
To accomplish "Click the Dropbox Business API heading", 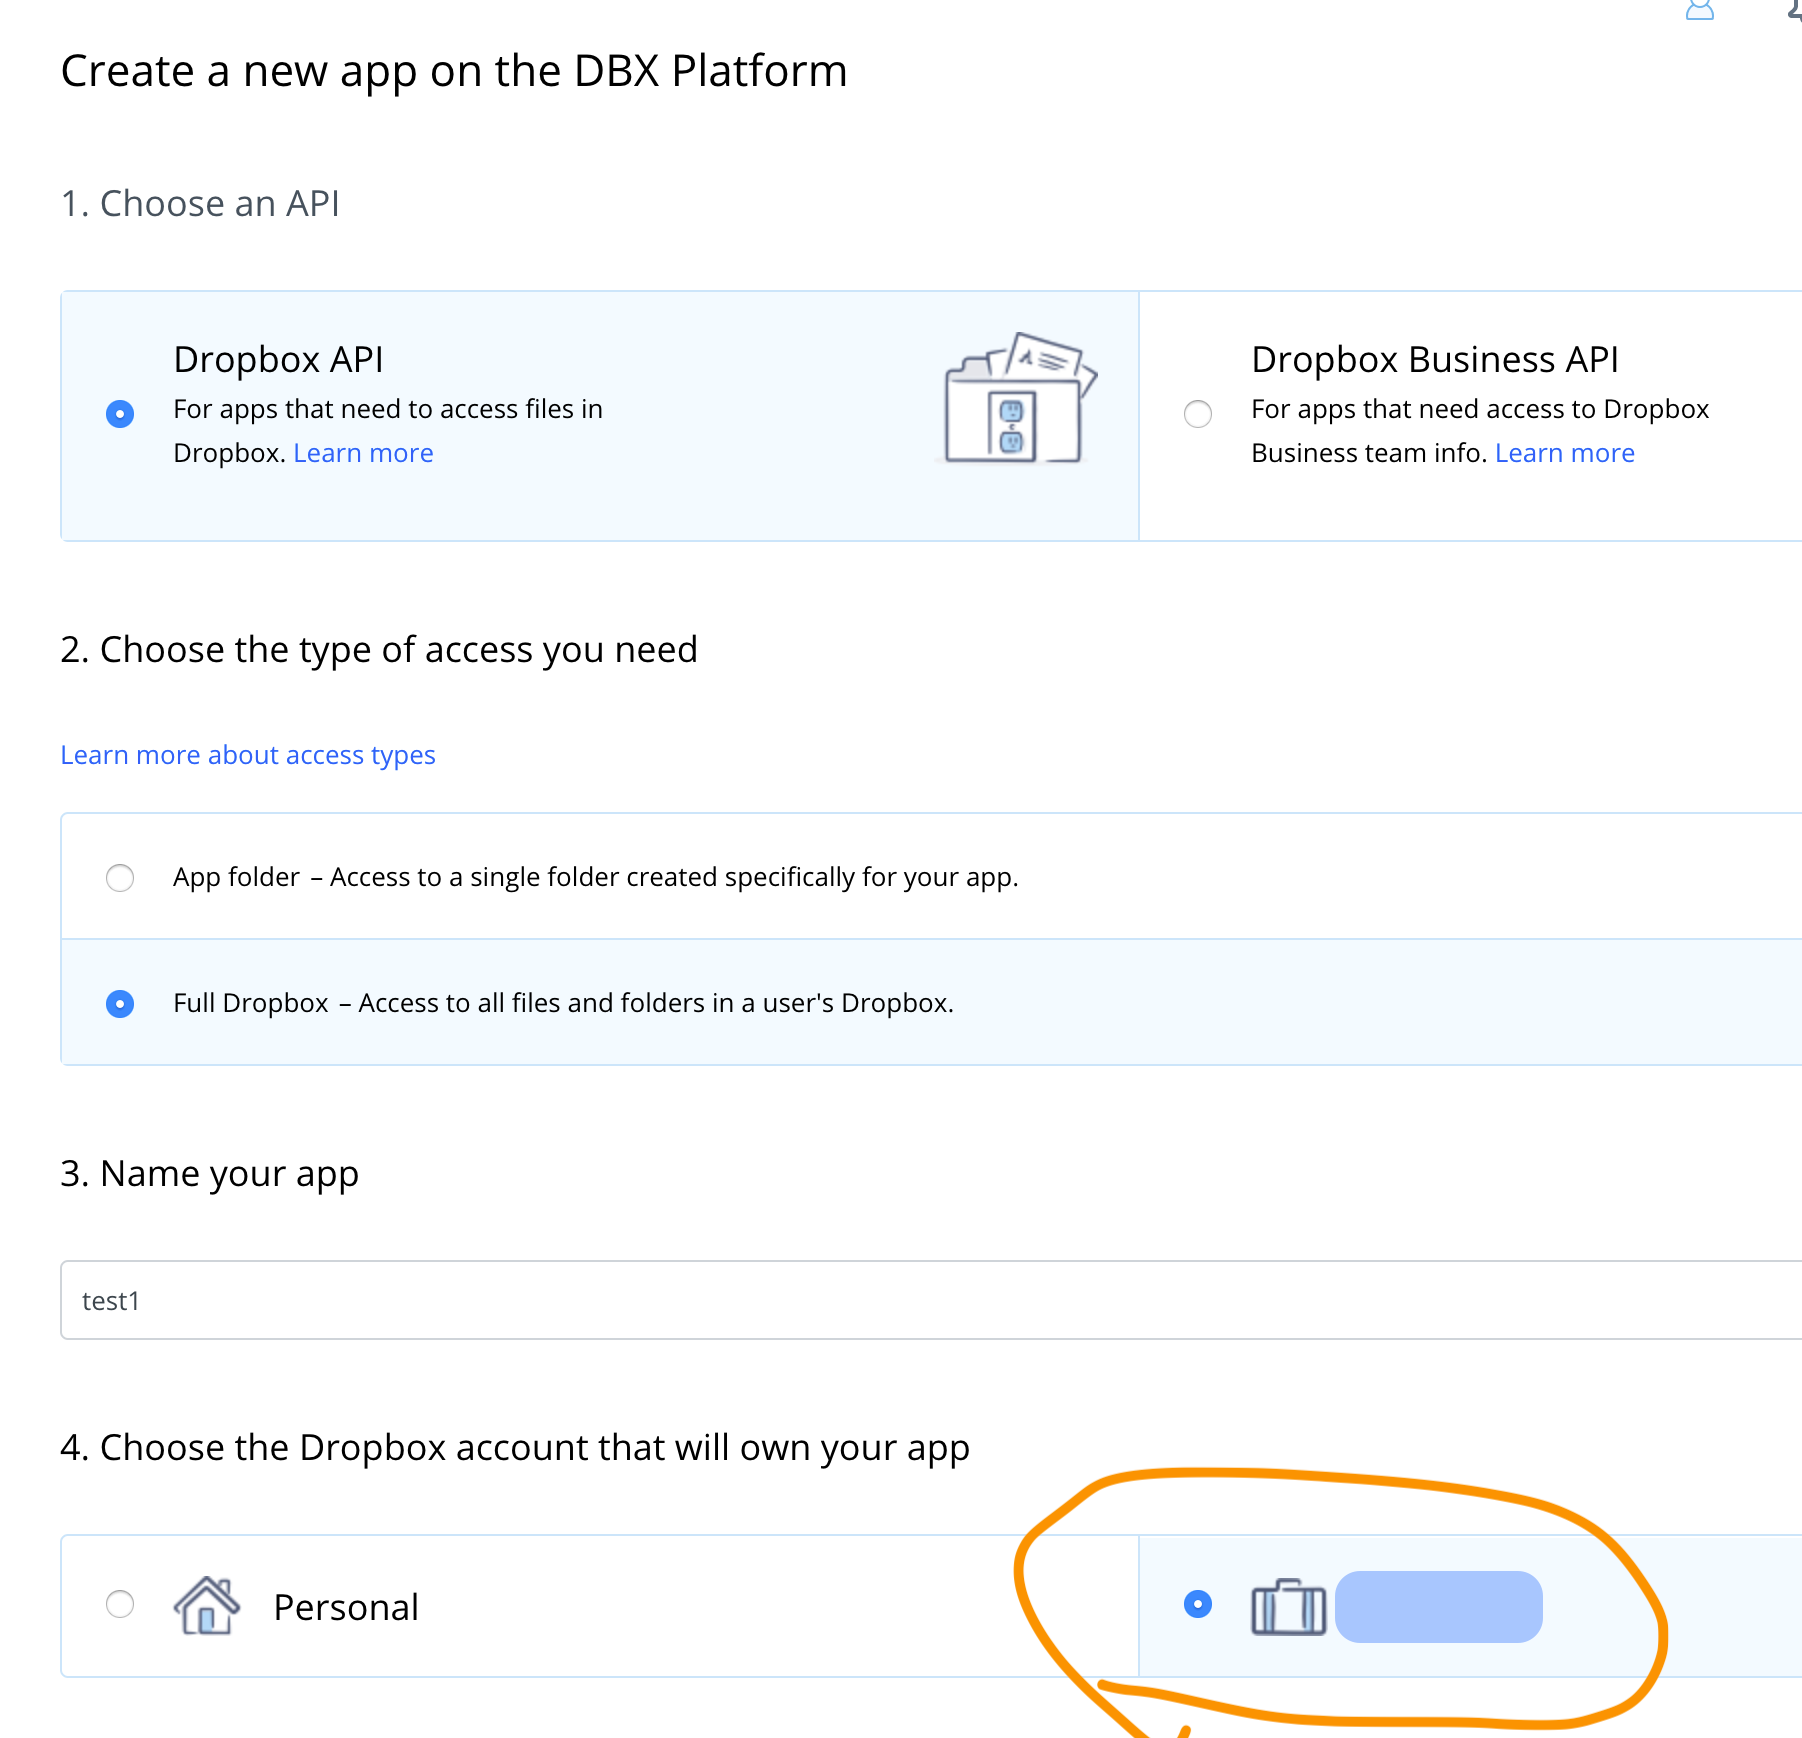I will tap(1435, 358).
